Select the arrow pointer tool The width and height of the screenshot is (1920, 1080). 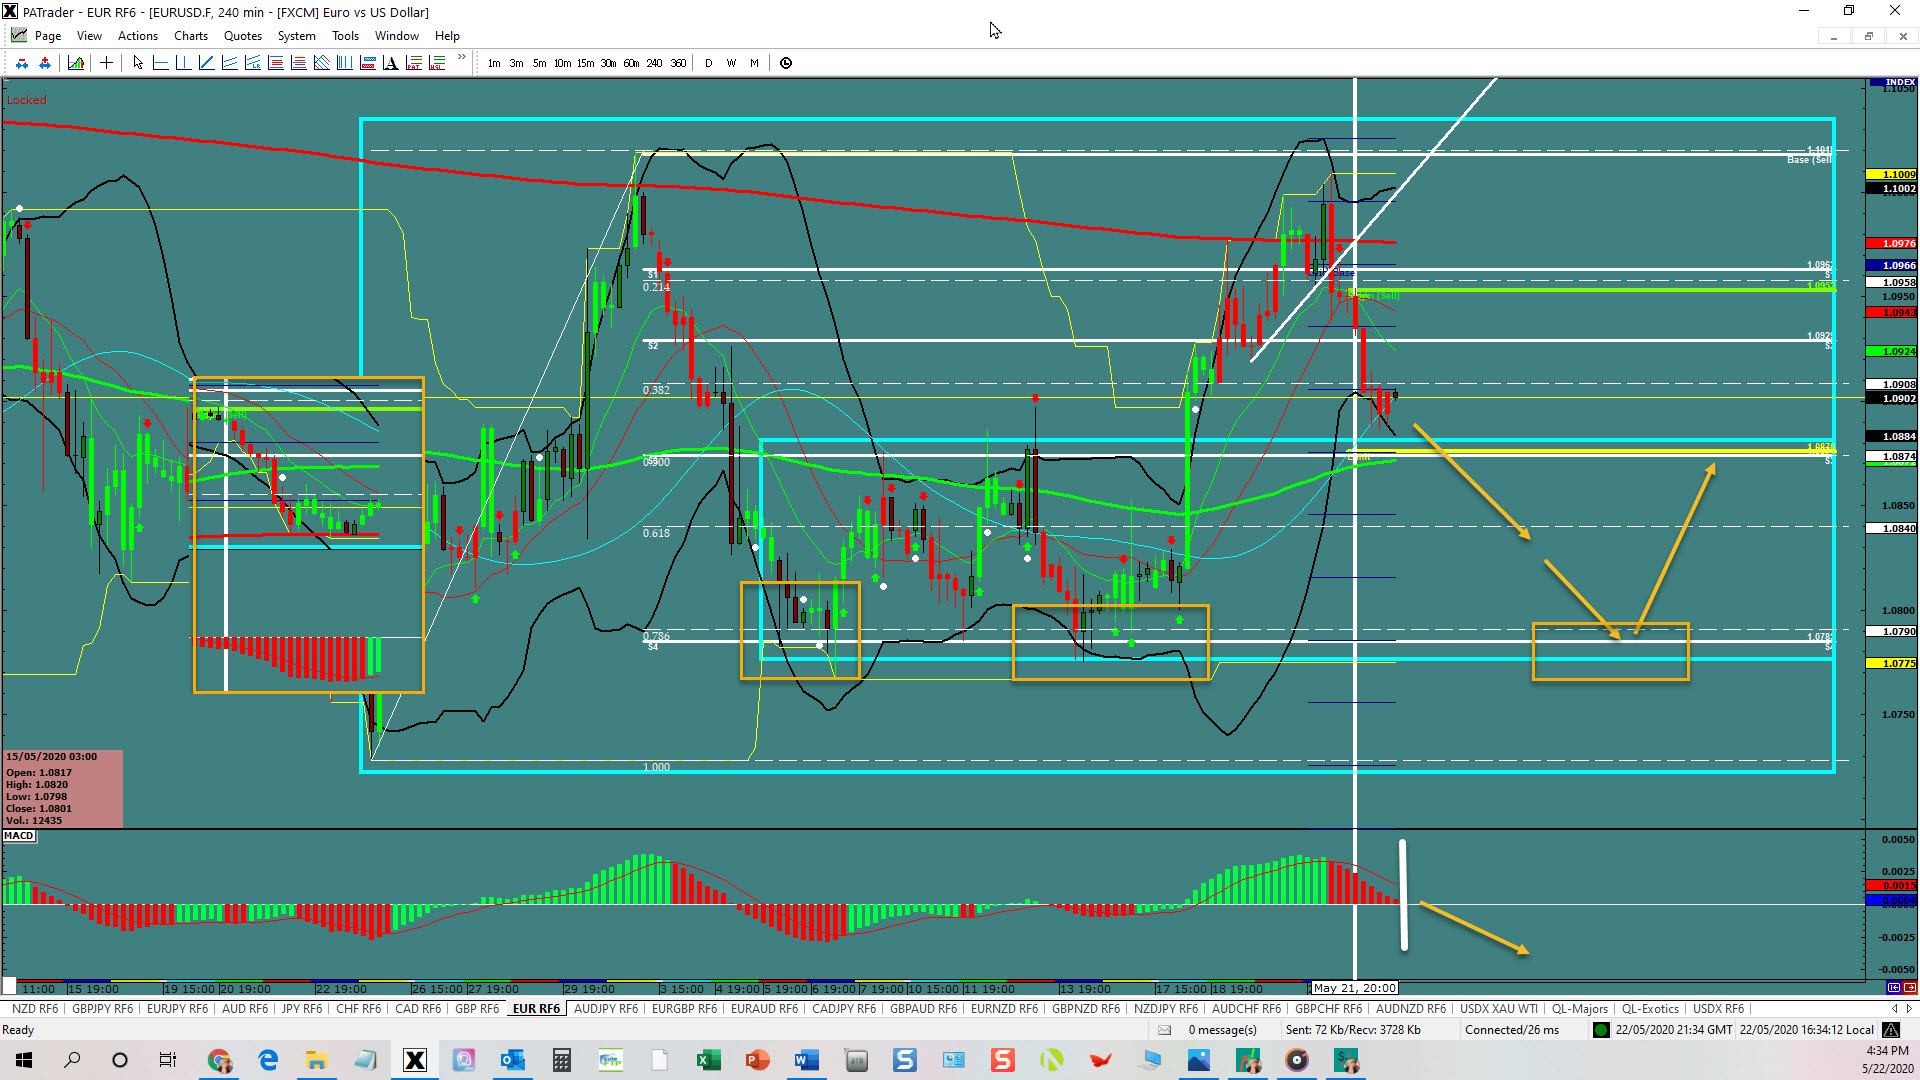[138, 63]
